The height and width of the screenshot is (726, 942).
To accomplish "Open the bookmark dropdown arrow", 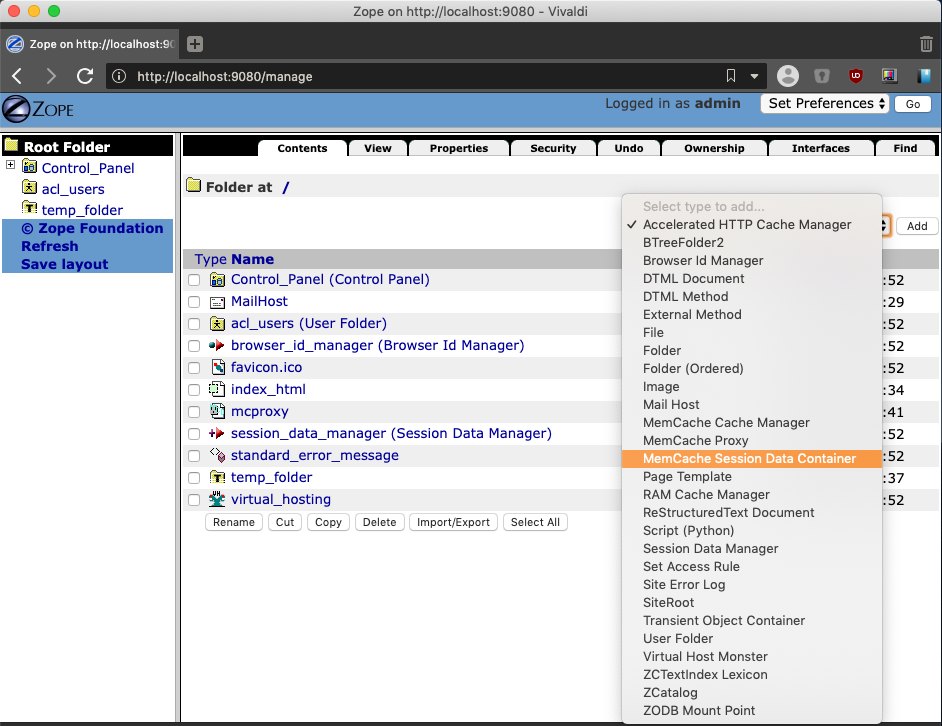I will point(754,76).
